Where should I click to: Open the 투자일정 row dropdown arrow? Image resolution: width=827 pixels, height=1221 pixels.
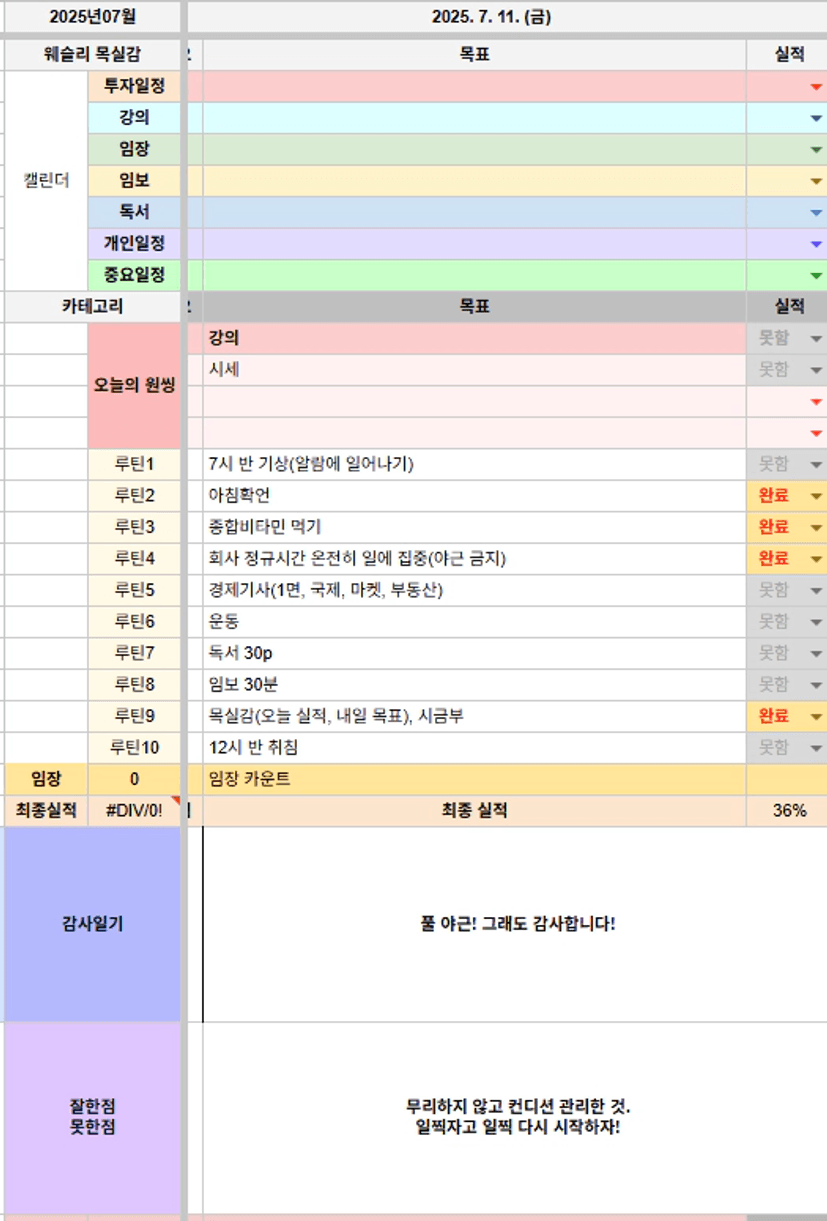click(816, 87)
